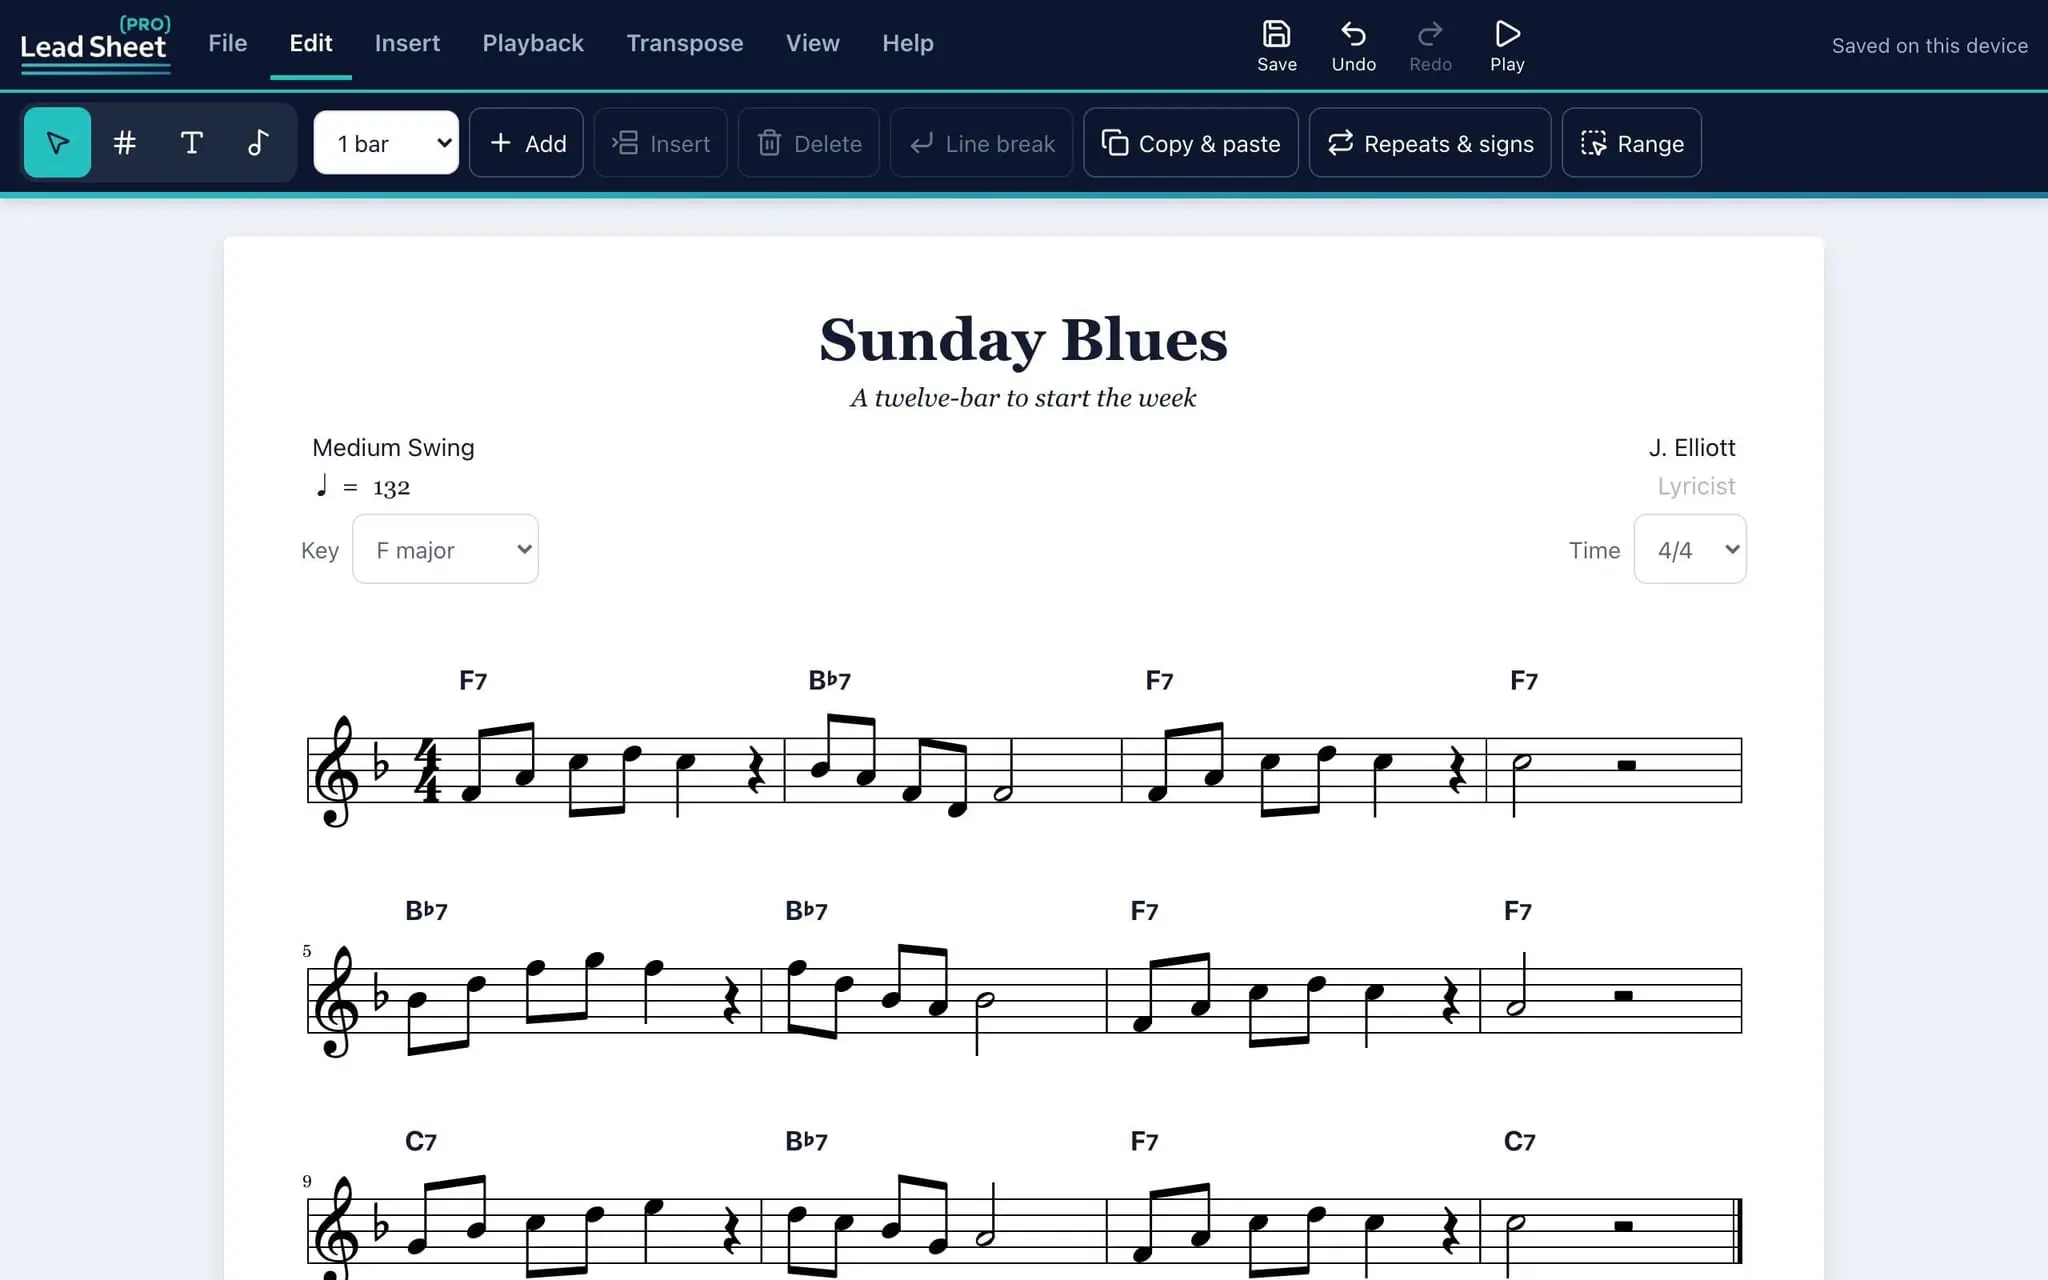Click the Medium Swing style text
2048x1280 pixels.
[393, 447]
